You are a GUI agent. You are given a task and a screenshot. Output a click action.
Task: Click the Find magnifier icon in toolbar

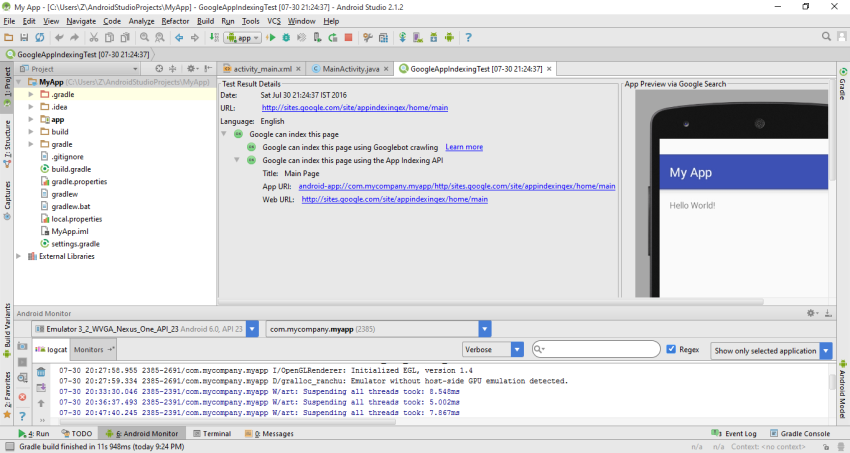[144, 37]
